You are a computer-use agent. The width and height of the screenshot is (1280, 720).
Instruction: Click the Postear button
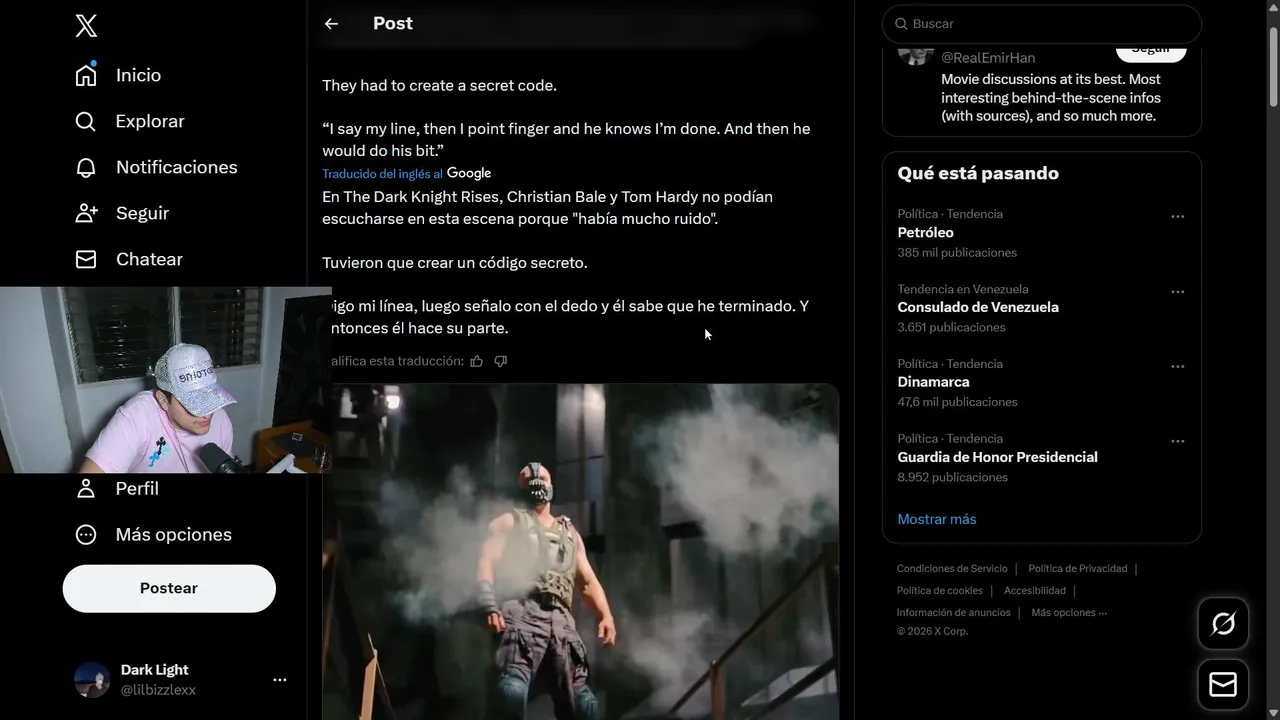(169, 588)
